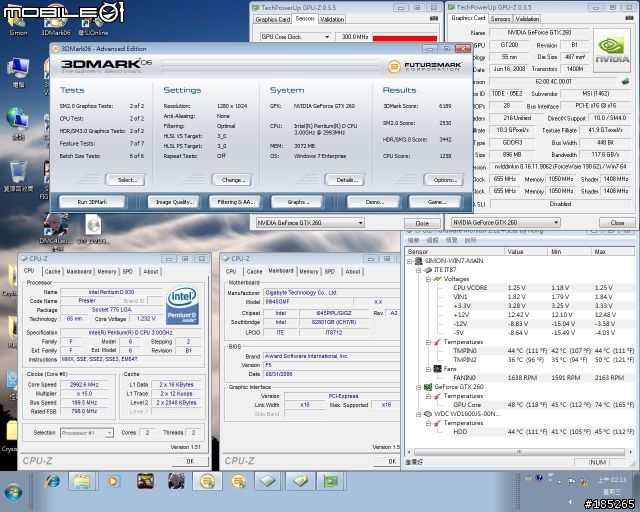Screen dimensions: 640x512
Task: Click Demo... button in 3DMark06
Action: 373,202
